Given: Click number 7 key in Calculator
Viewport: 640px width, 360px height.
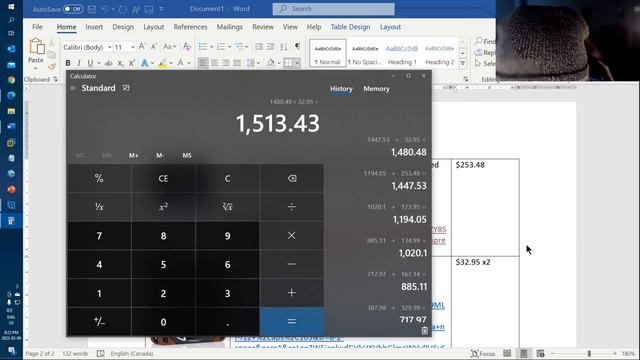Looking at the screenshot, I should tap(99, 236).
